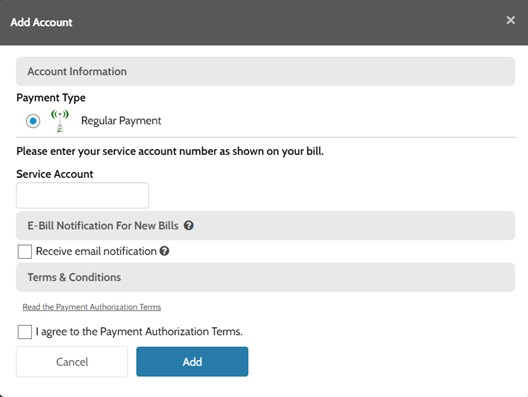Click the antenna tower payment icon
Viewport: 528px width, 397px height.
point(60,121)
